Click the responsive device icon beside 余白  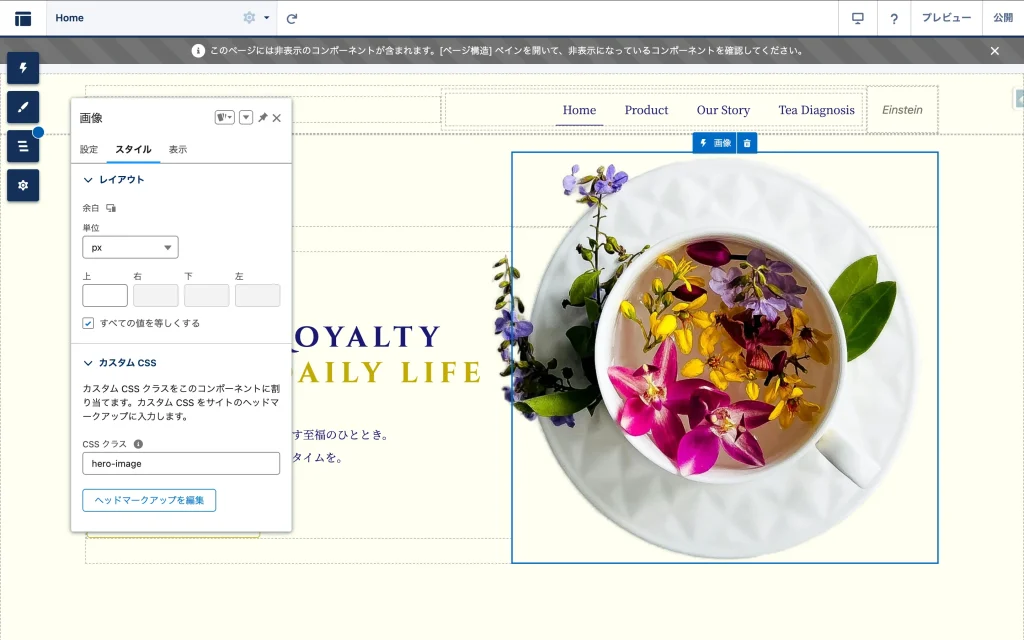(x=111, y=208)
